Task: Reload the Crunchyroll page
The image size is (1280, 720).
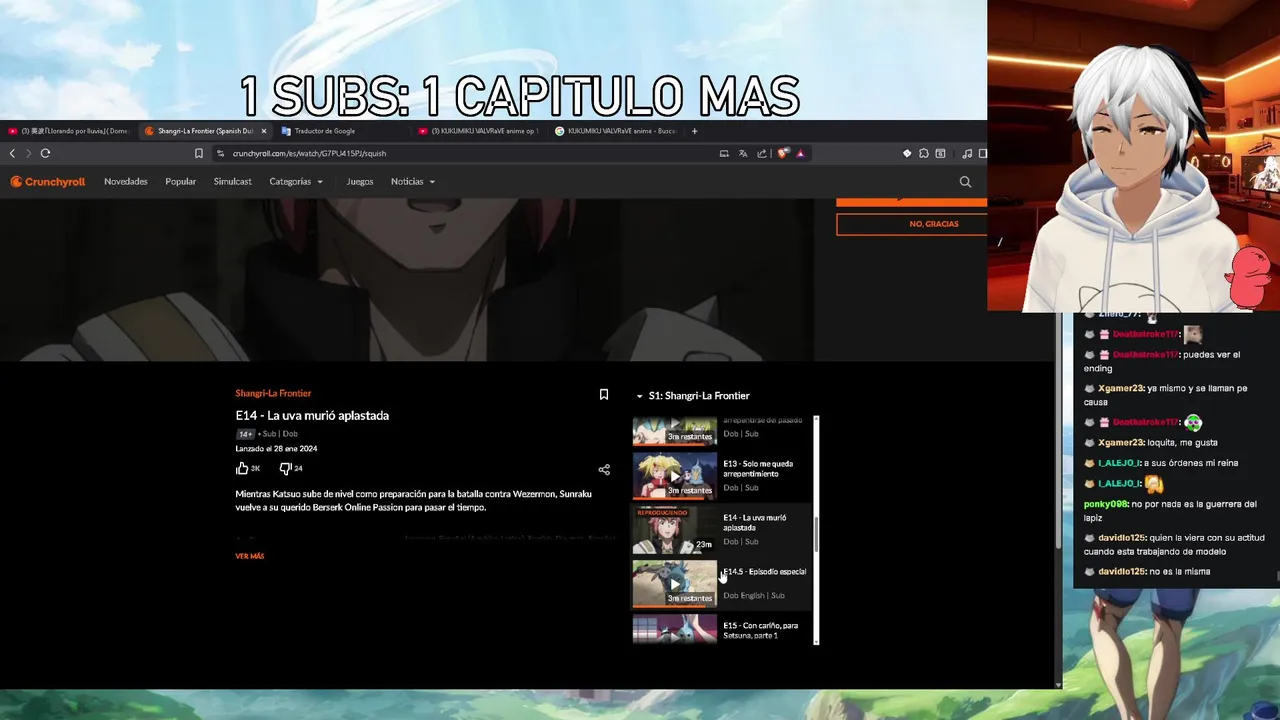Action: pyautogui.click(x=45, y=153)
